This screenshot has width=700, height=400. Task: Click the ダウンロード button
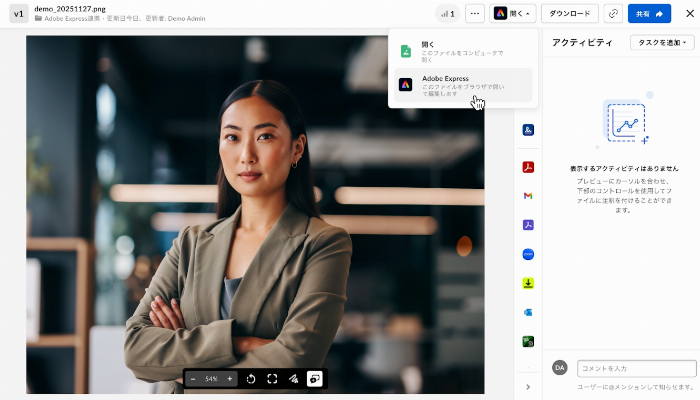tap(569, 14)
